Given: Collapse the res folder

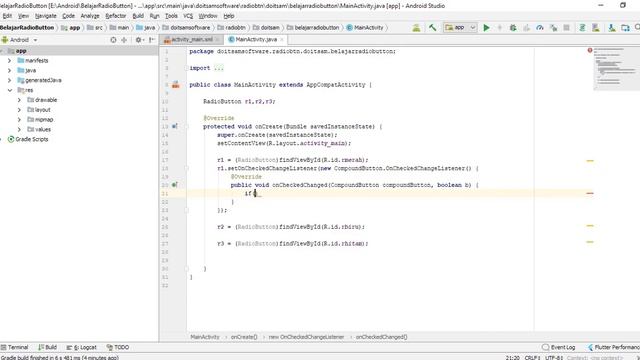Looking at the screenshot, I should pos(9,90).
